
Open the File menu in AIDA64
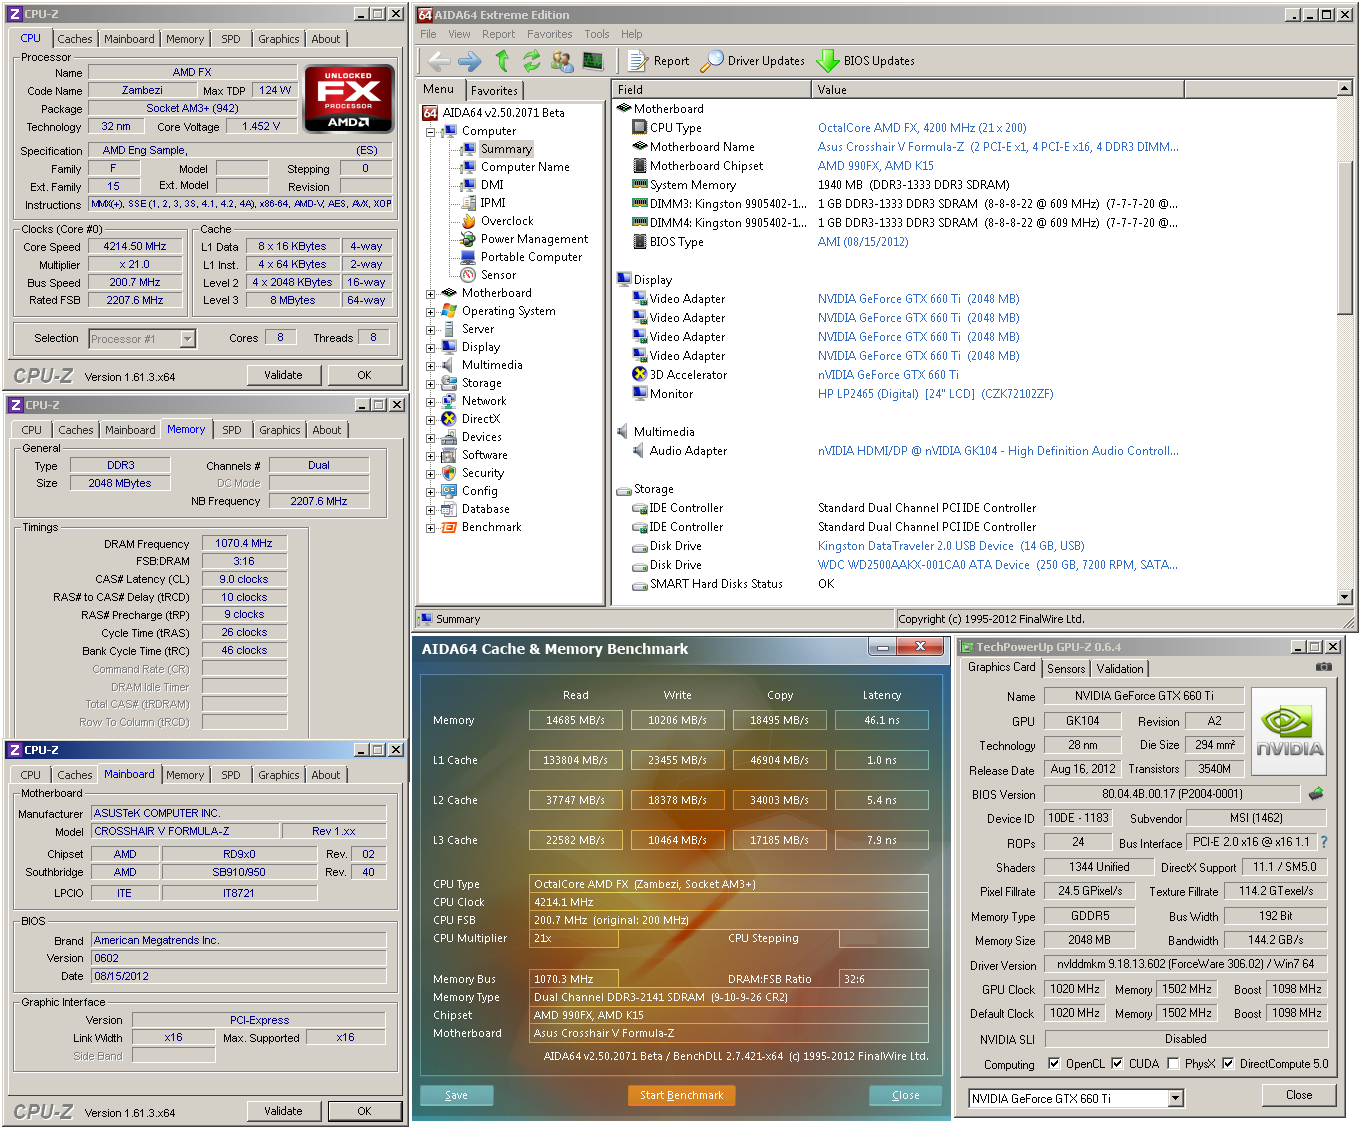click(x=428, y=34)
